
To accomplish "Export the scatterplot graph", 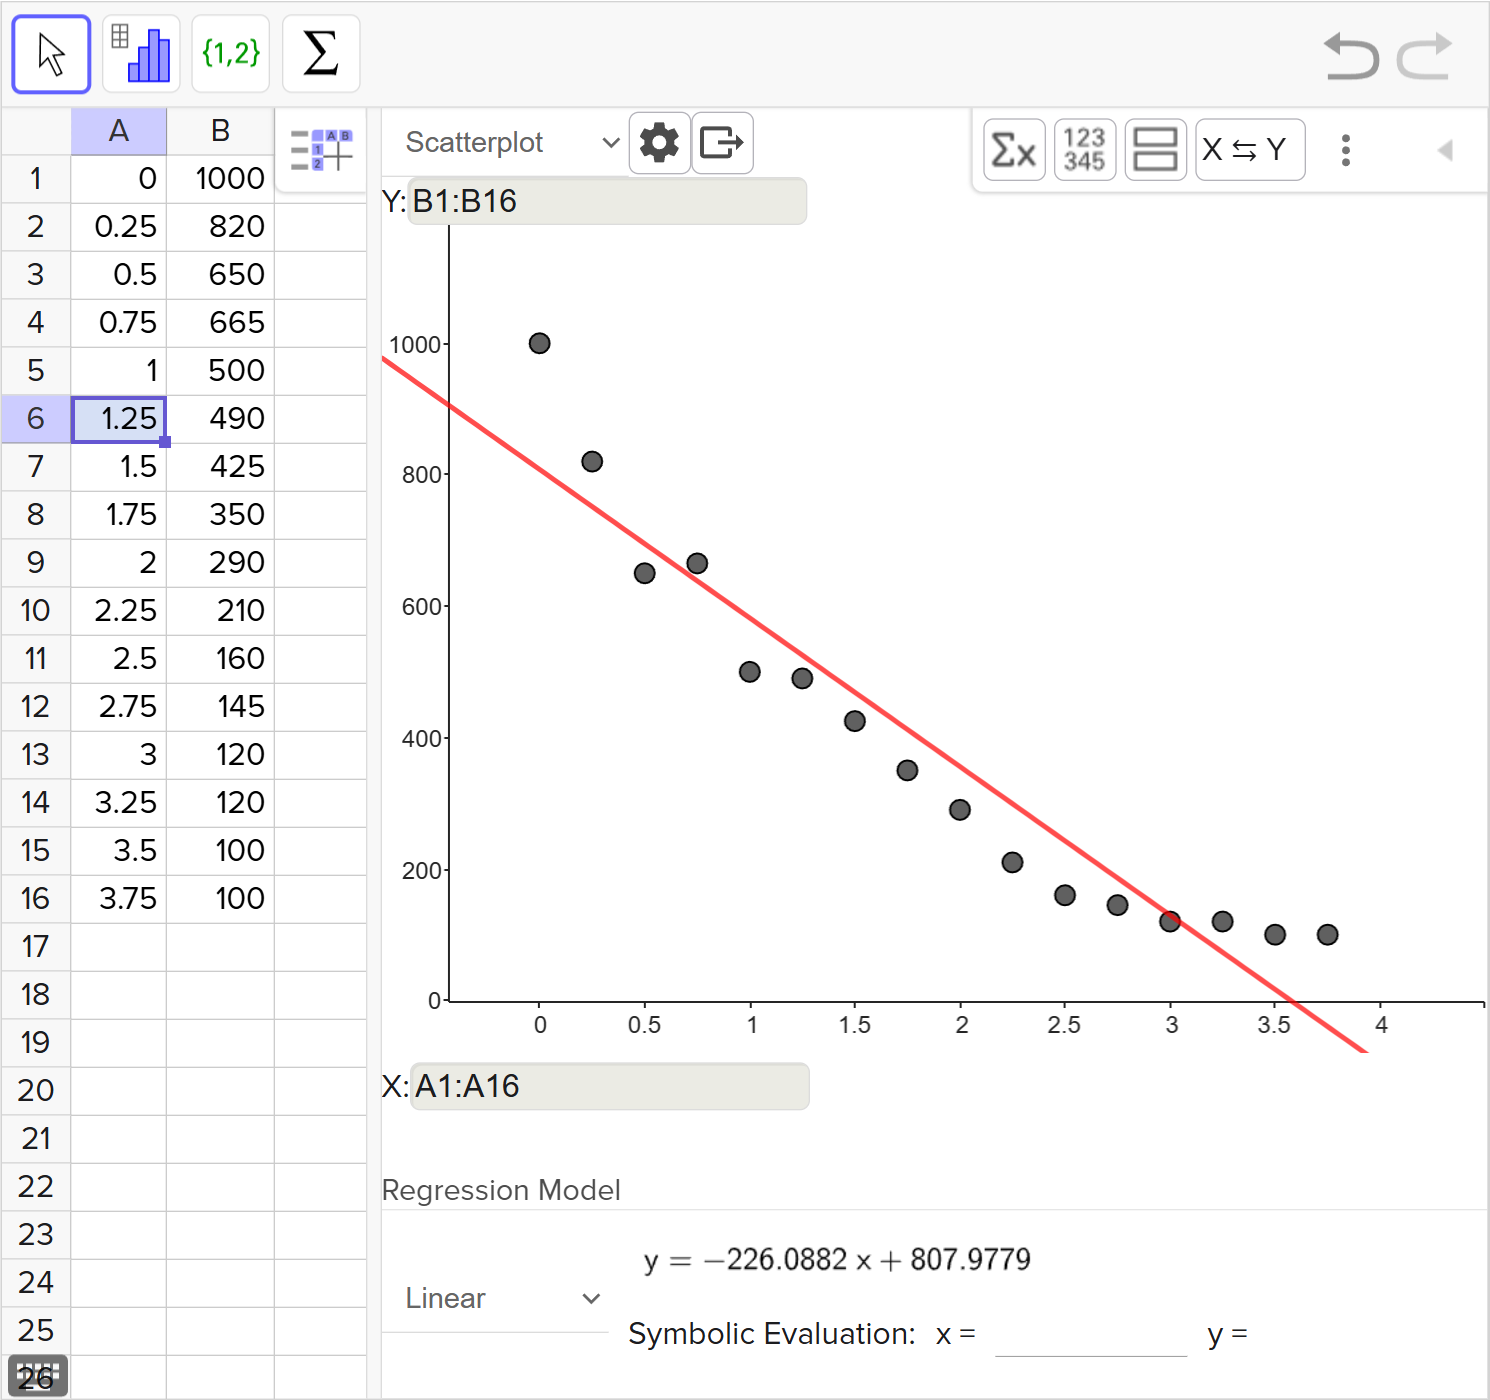I will click(x=722, y=143).
